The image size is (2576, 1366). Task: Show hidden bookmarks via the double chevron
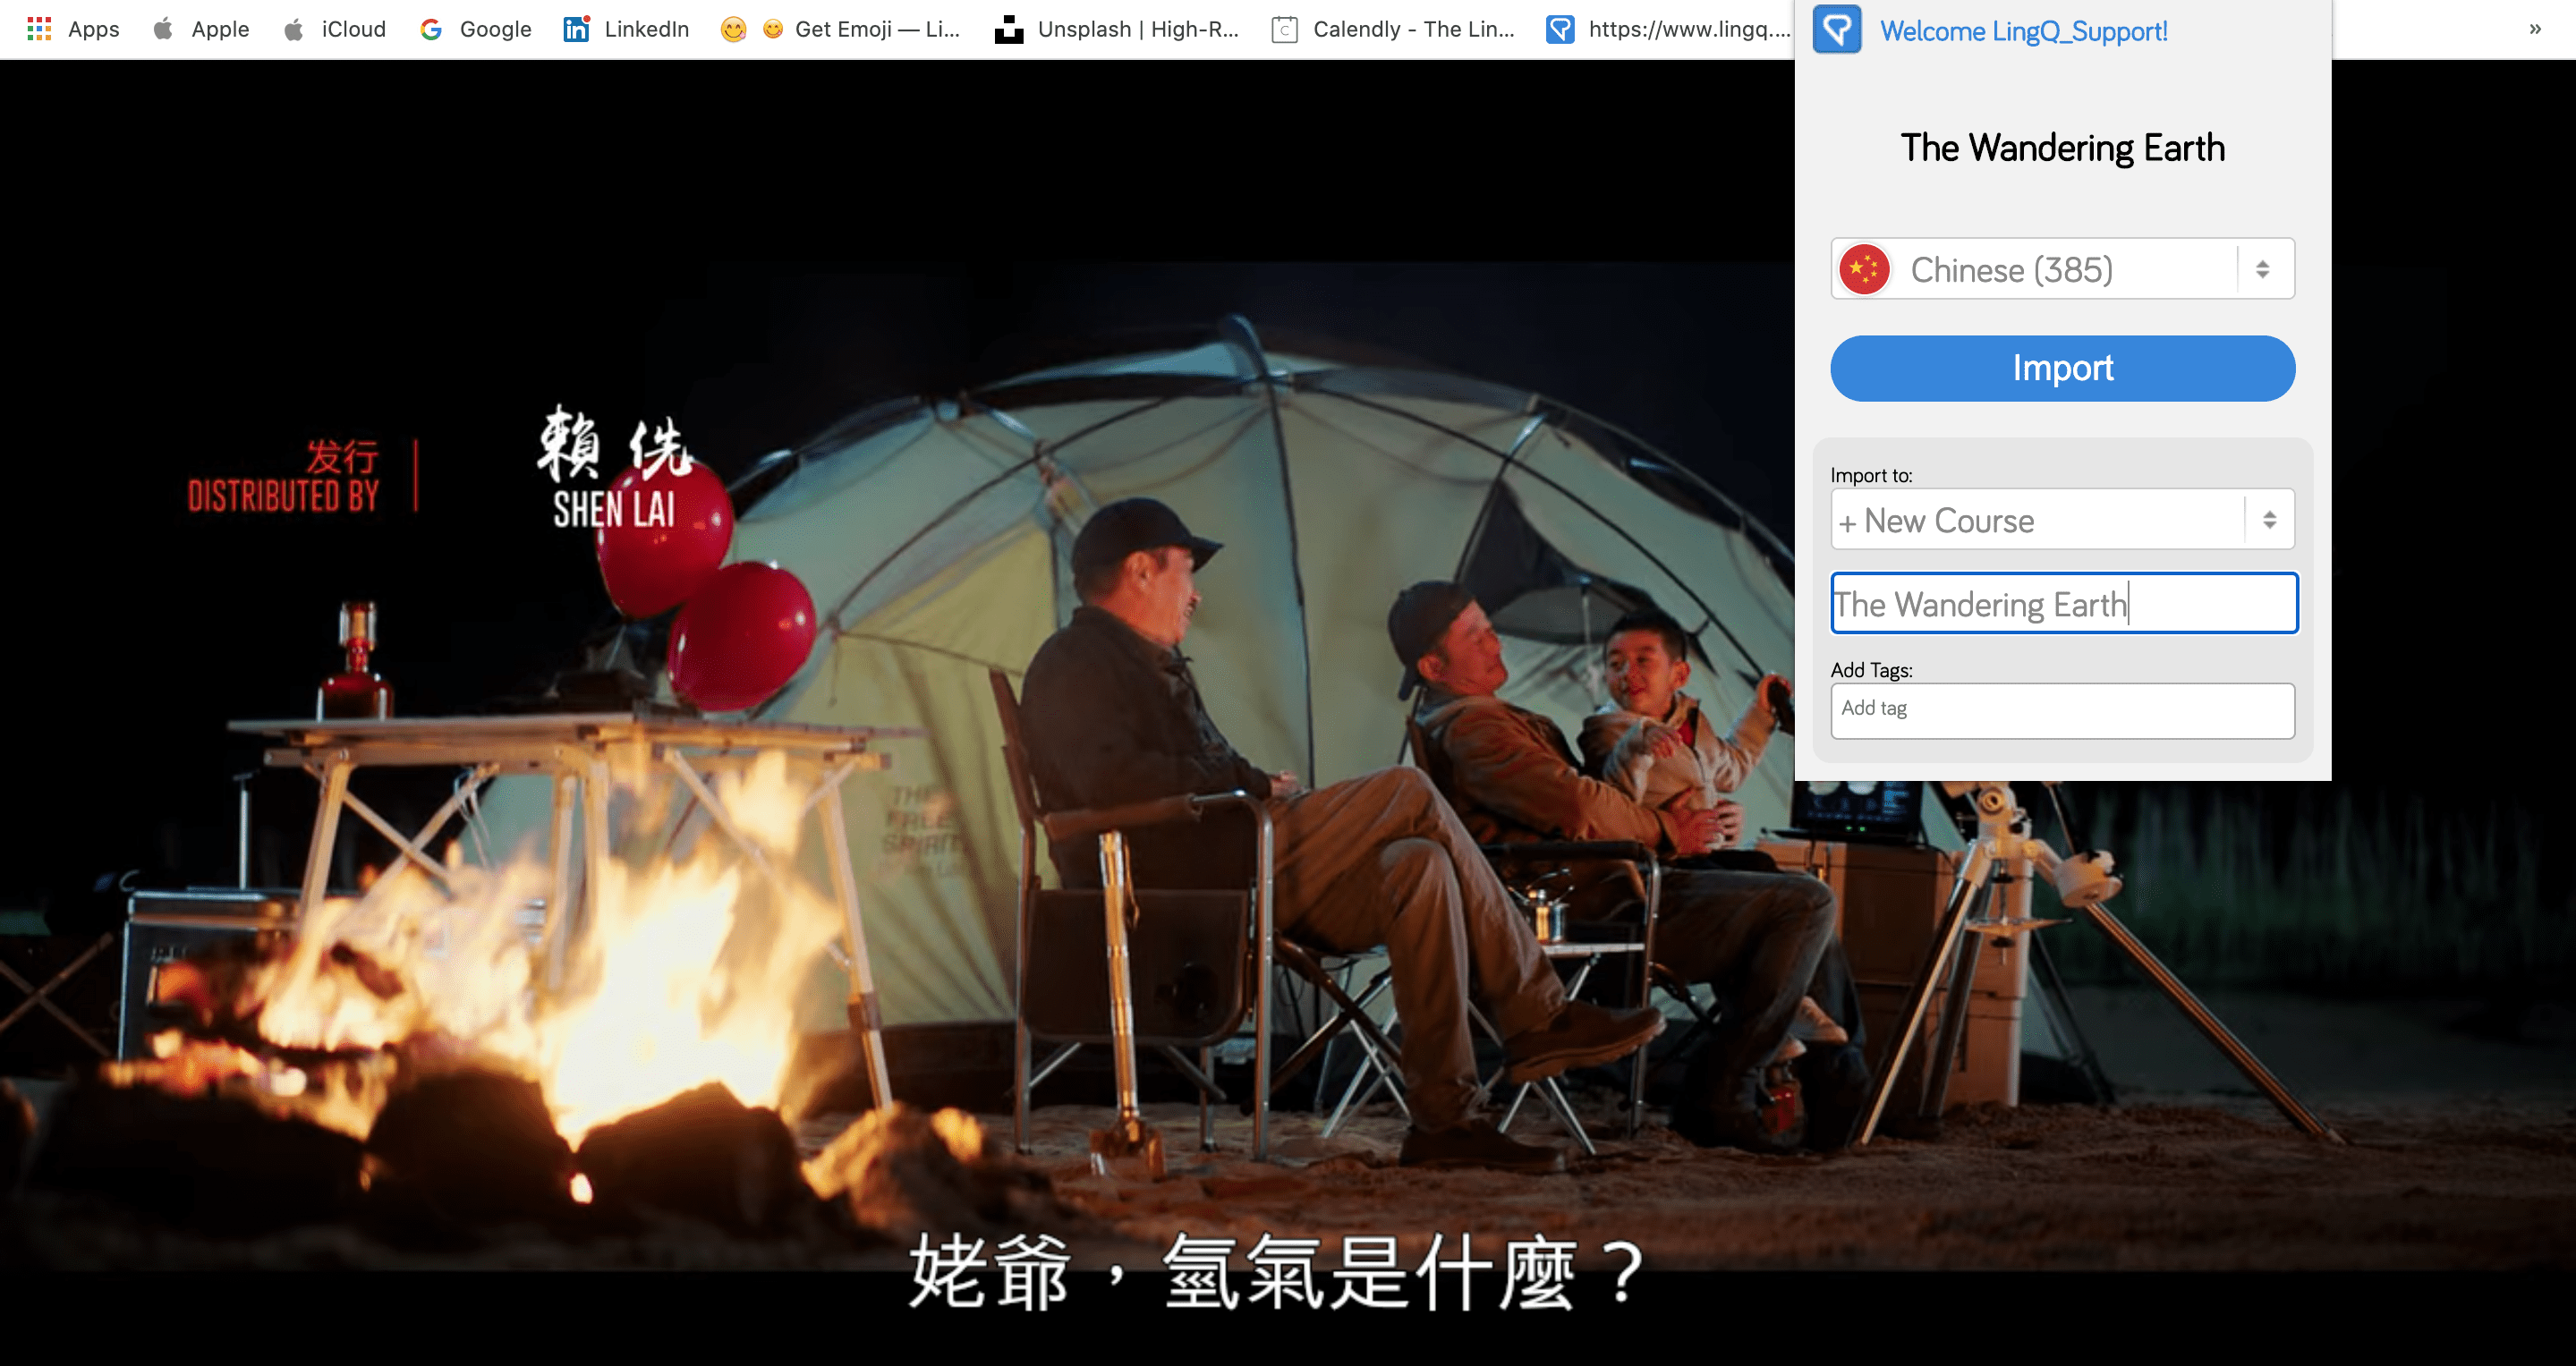point(2535,29)
